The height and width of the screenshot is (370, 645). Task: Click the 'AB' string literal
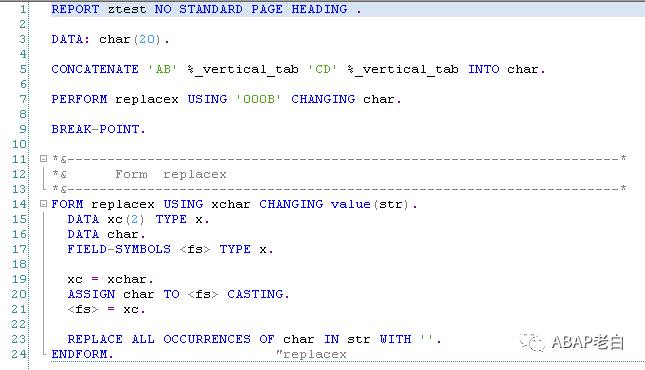162,69
